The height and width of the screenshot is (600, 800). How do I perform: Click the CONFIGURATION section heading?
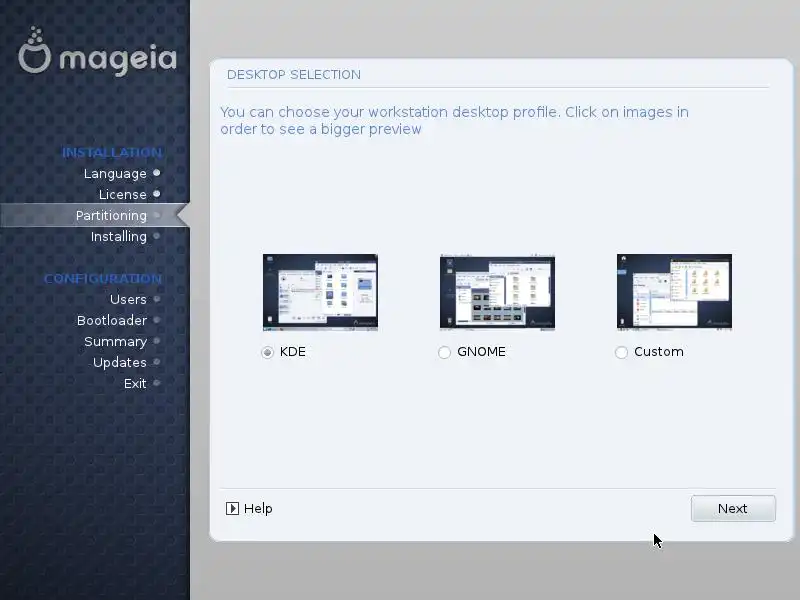click(103, 278)
